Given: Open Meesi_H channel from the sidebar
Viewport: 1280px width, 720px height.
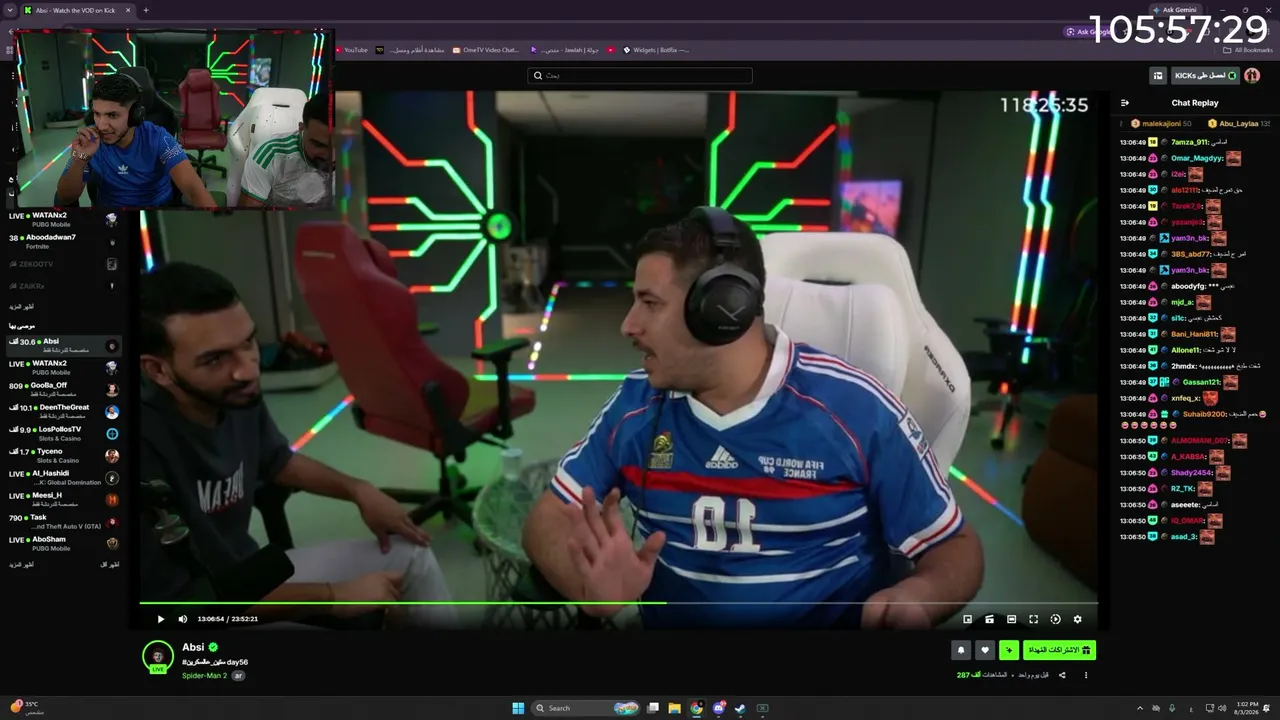Looking at the screenshot, I should coord(62,499).
